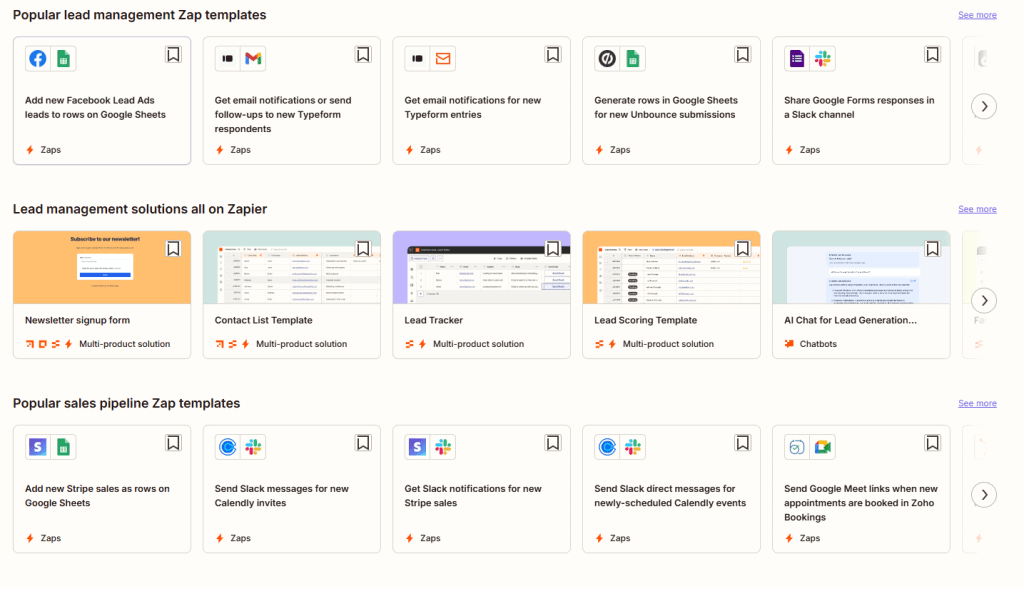Viewport: 1024px width, 589px height.
Task: Open the Lead Tracker preview thumbnail
Action: (481, 267)
